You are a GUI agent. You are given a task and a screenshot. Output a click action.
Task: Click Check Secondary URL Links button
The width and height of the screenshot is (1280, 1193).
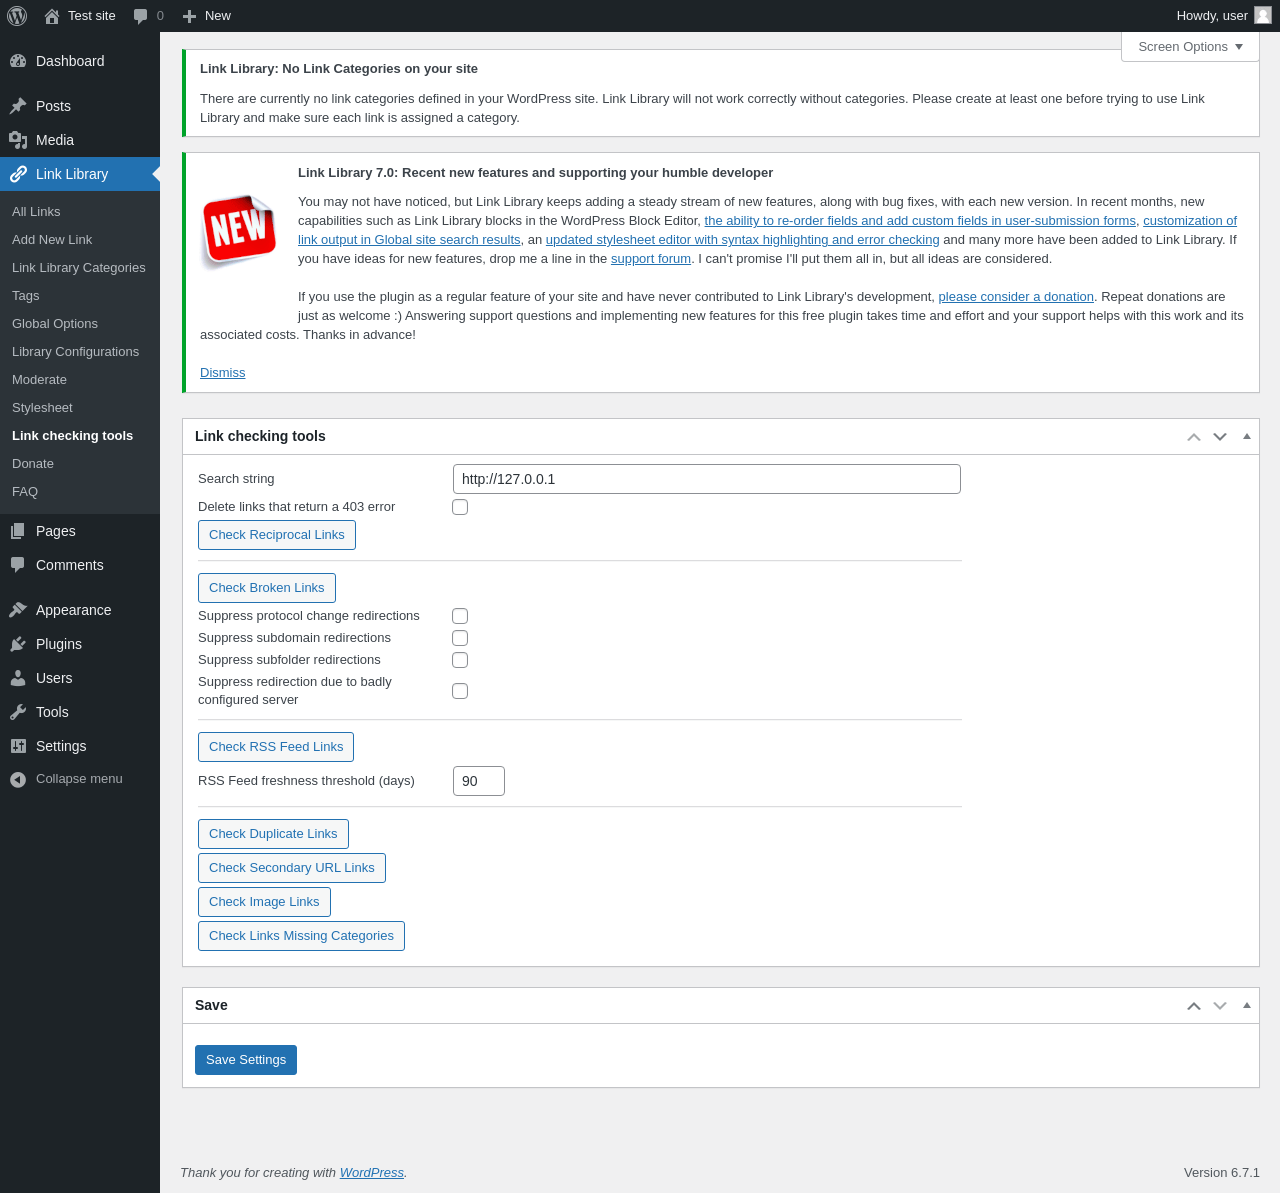tap(292, 868)
